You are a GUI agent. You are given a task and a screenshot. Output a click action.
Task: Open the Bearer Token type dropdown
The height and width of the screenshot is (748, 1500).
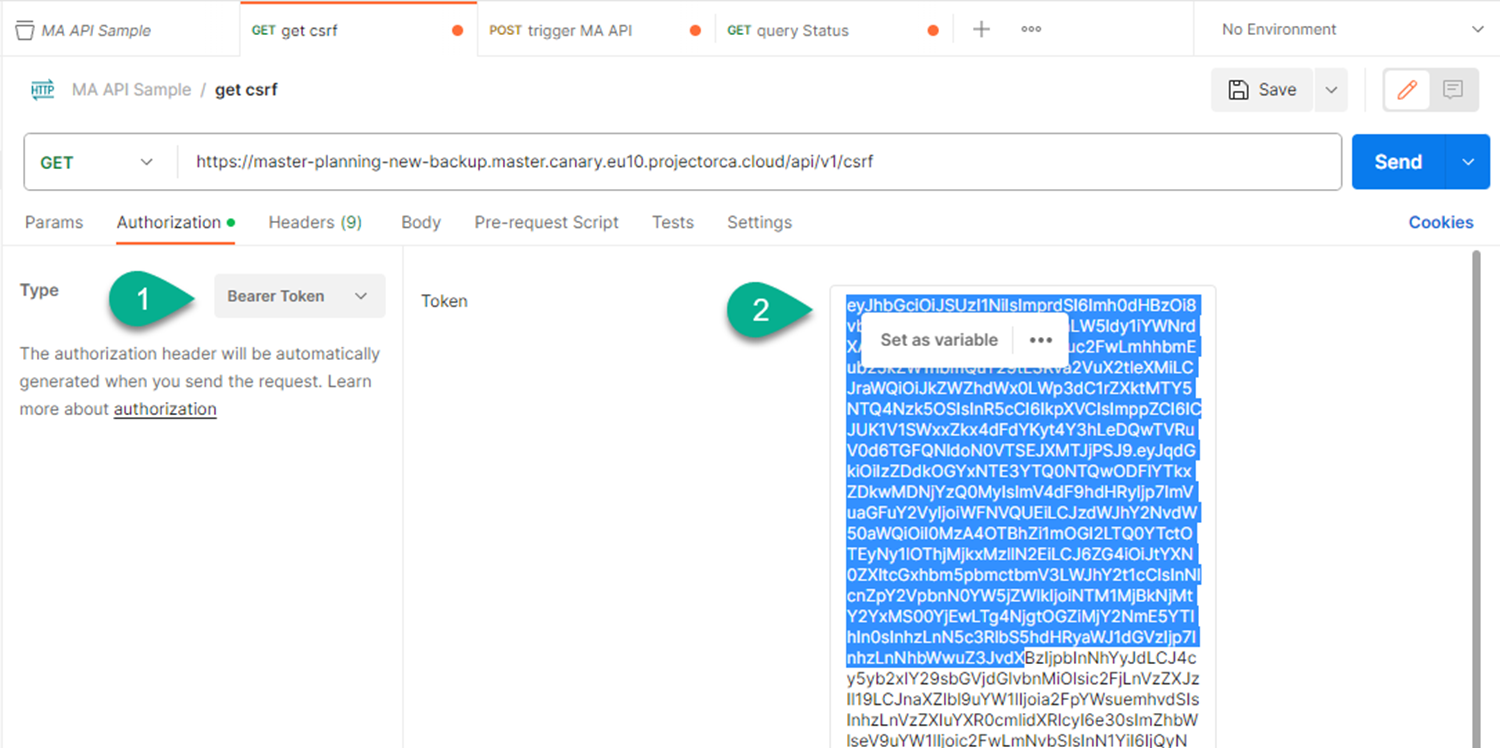(299, 296)
